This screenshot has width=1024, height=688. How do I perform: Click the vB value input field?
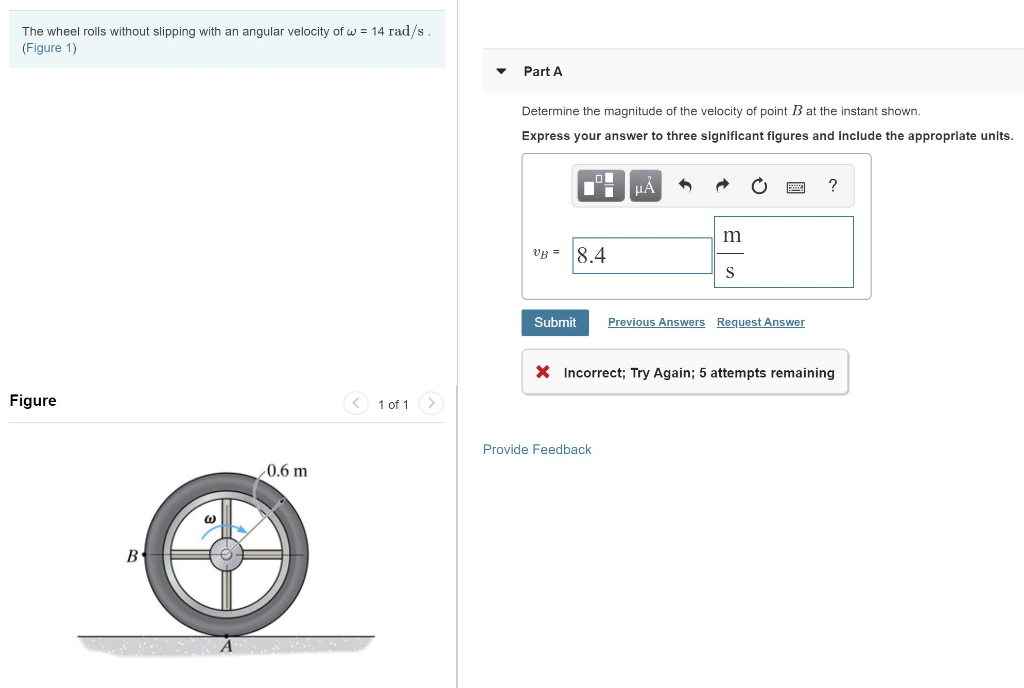coord(642,255)
